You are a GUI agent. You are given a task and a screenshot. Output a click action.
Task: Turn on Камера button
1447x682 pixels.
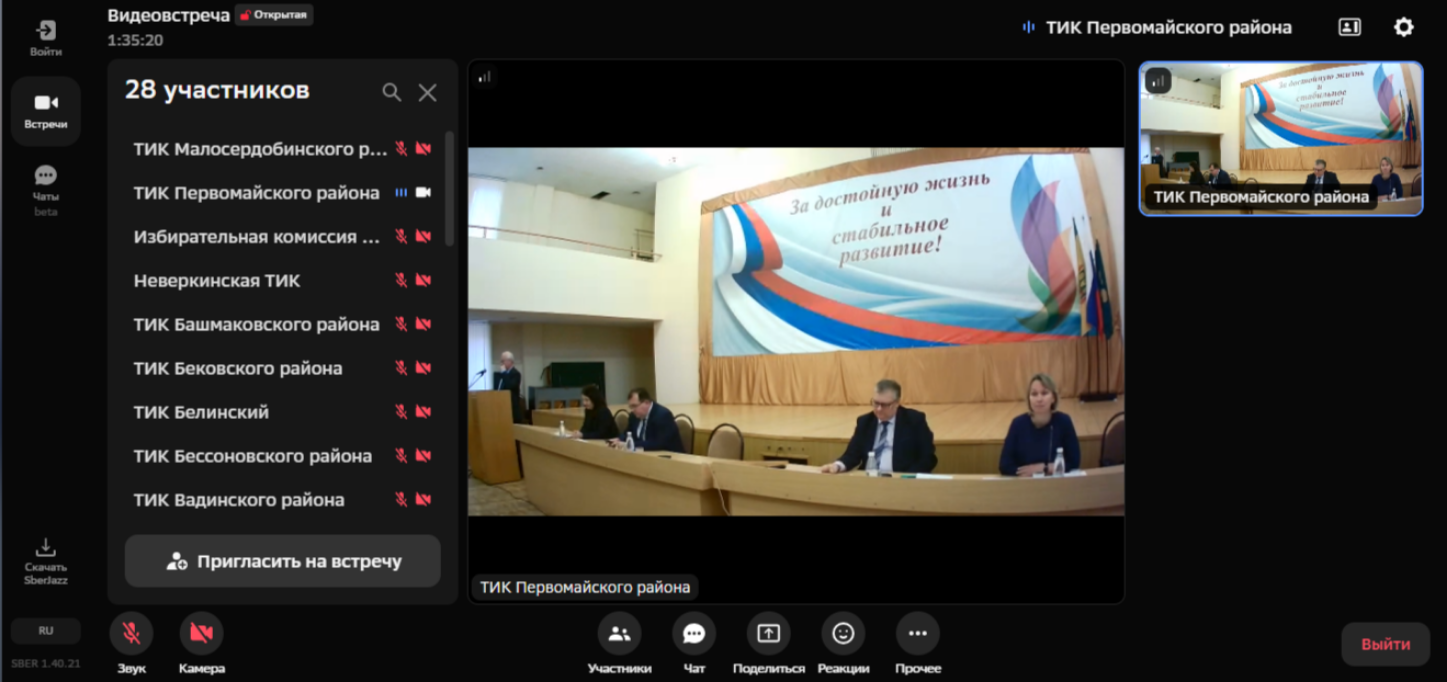201,633
